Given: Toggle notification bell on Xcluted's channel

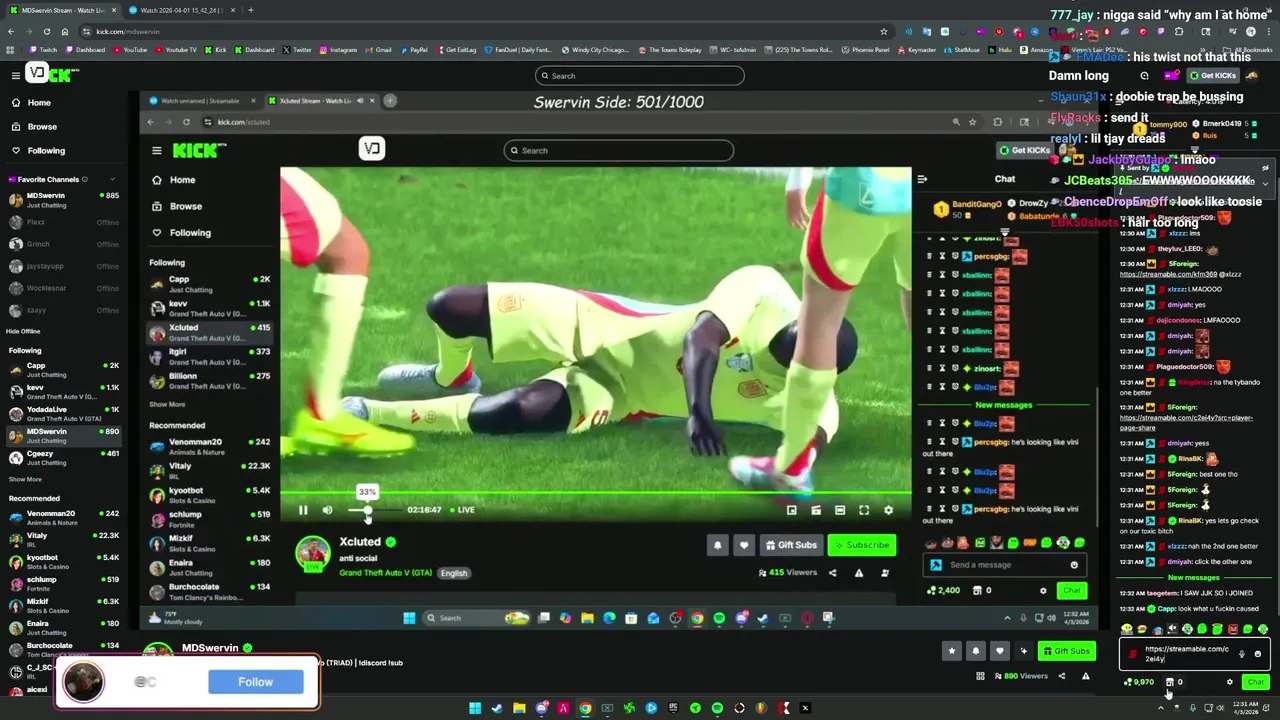Looking at the screenshot, I should pos(717,545).
